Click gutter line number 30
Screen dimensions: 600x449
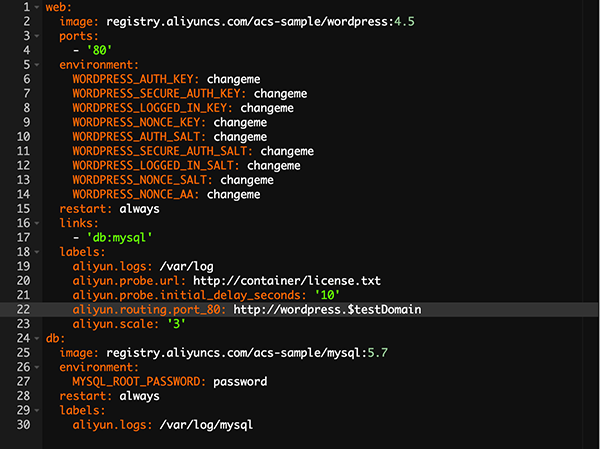click(23, 425)
